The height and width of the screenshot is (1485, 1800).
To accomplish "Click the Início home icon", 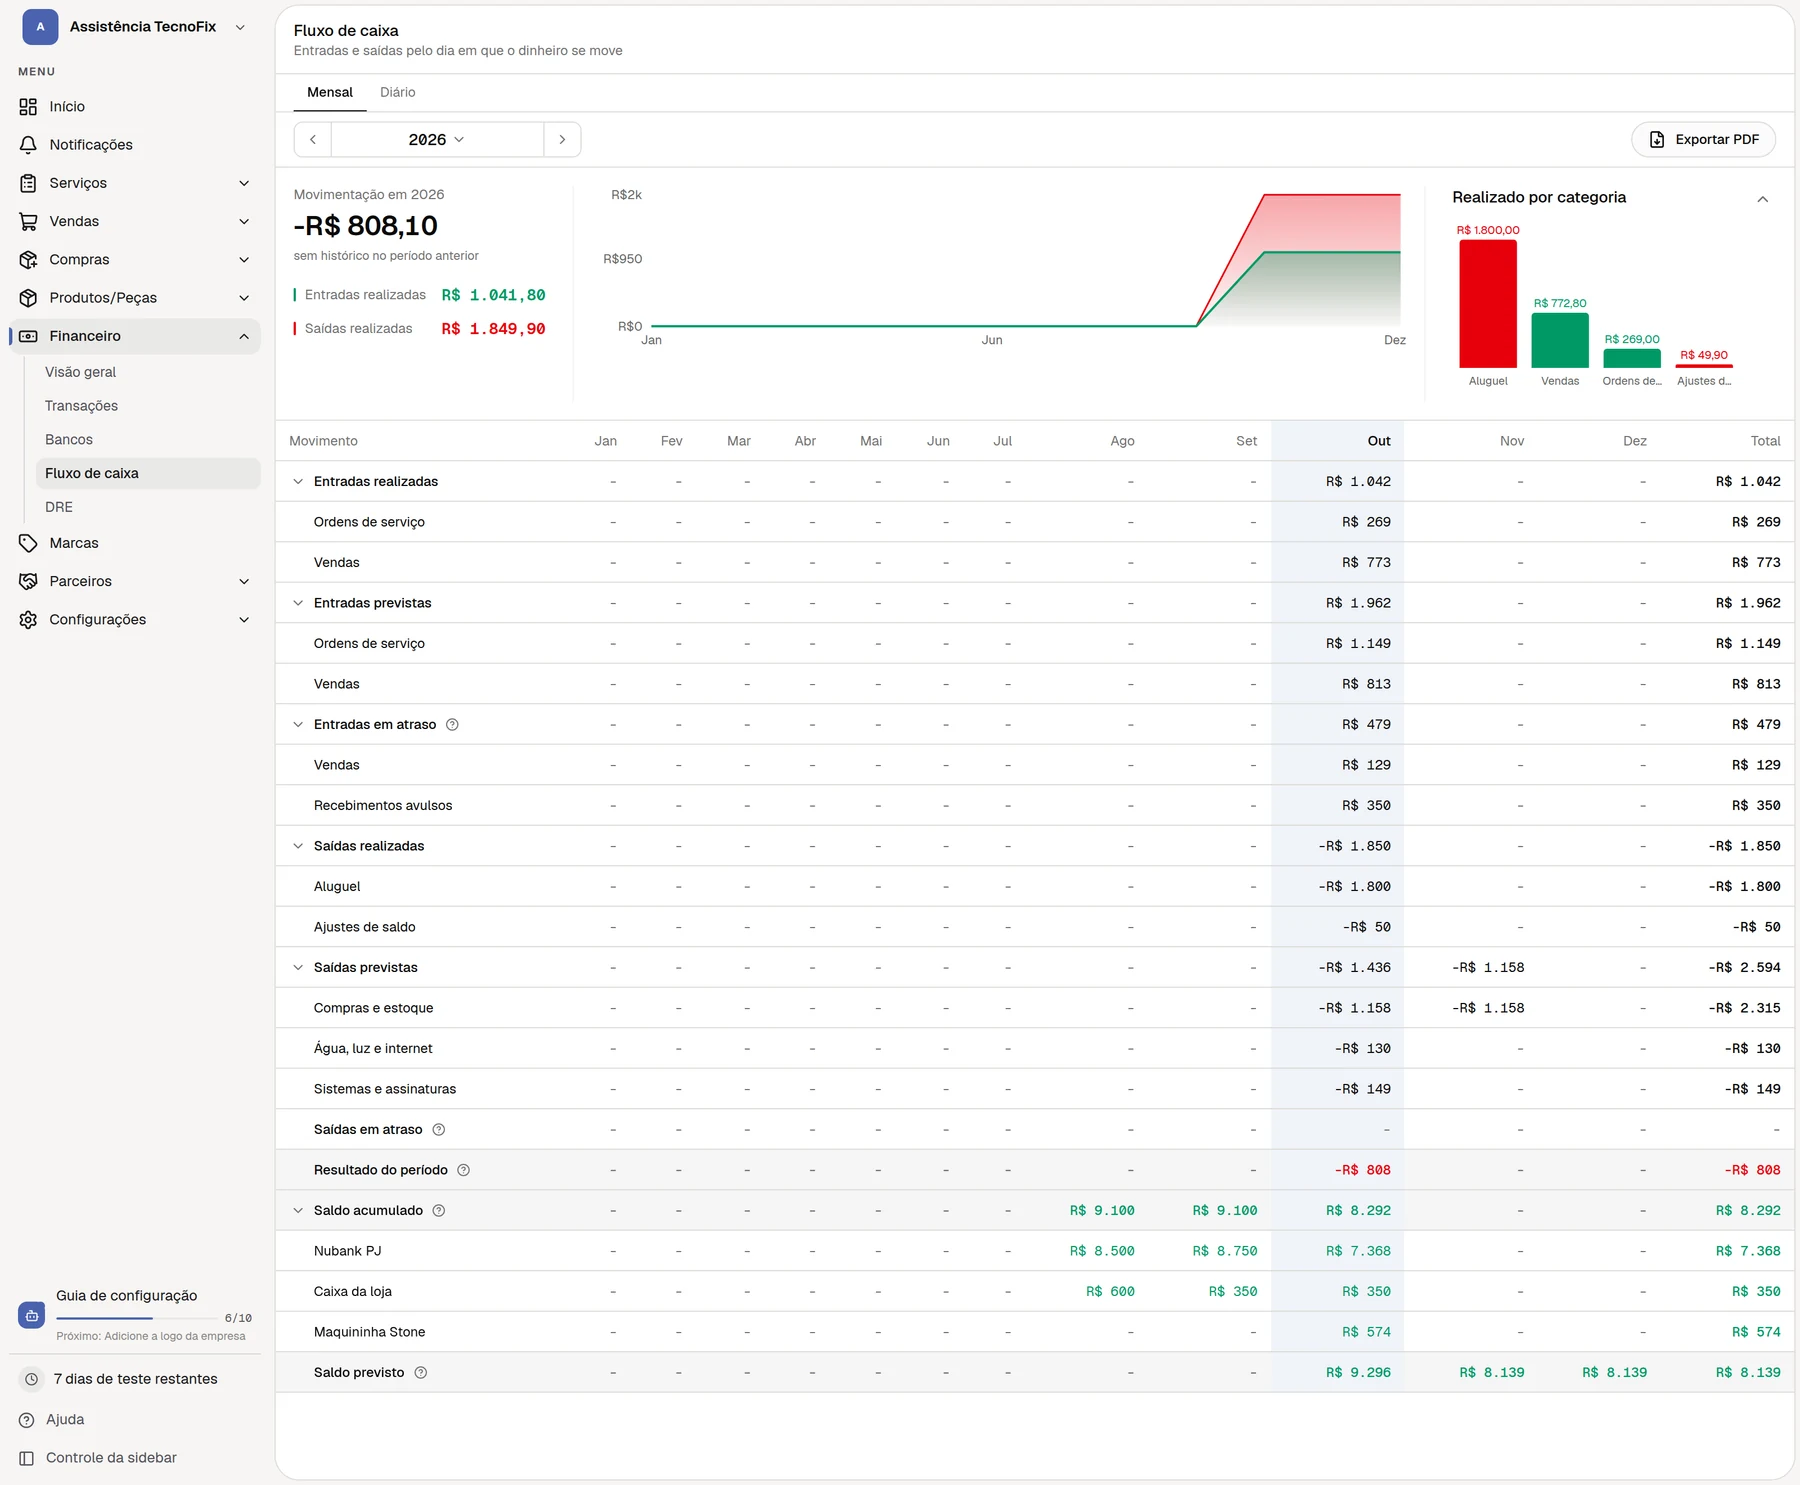I will point(28,107).
